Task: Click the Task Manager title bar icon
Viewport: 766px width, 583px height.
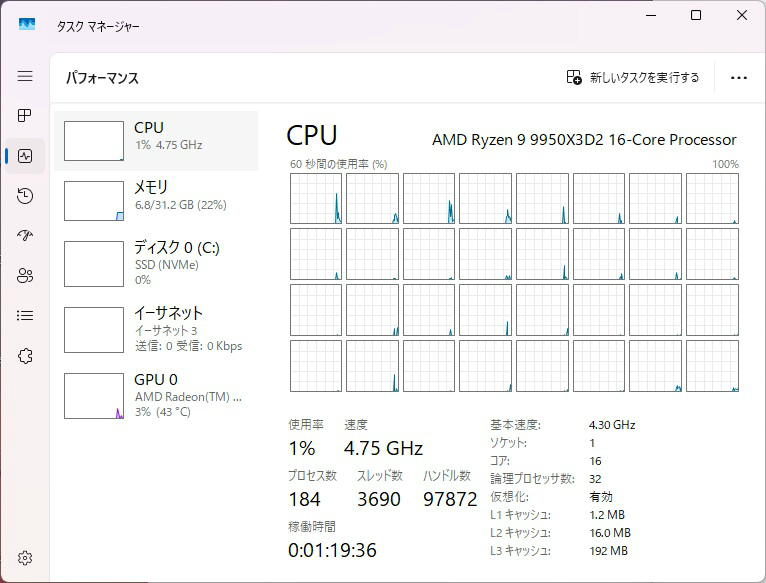Action: coord(27,24)
